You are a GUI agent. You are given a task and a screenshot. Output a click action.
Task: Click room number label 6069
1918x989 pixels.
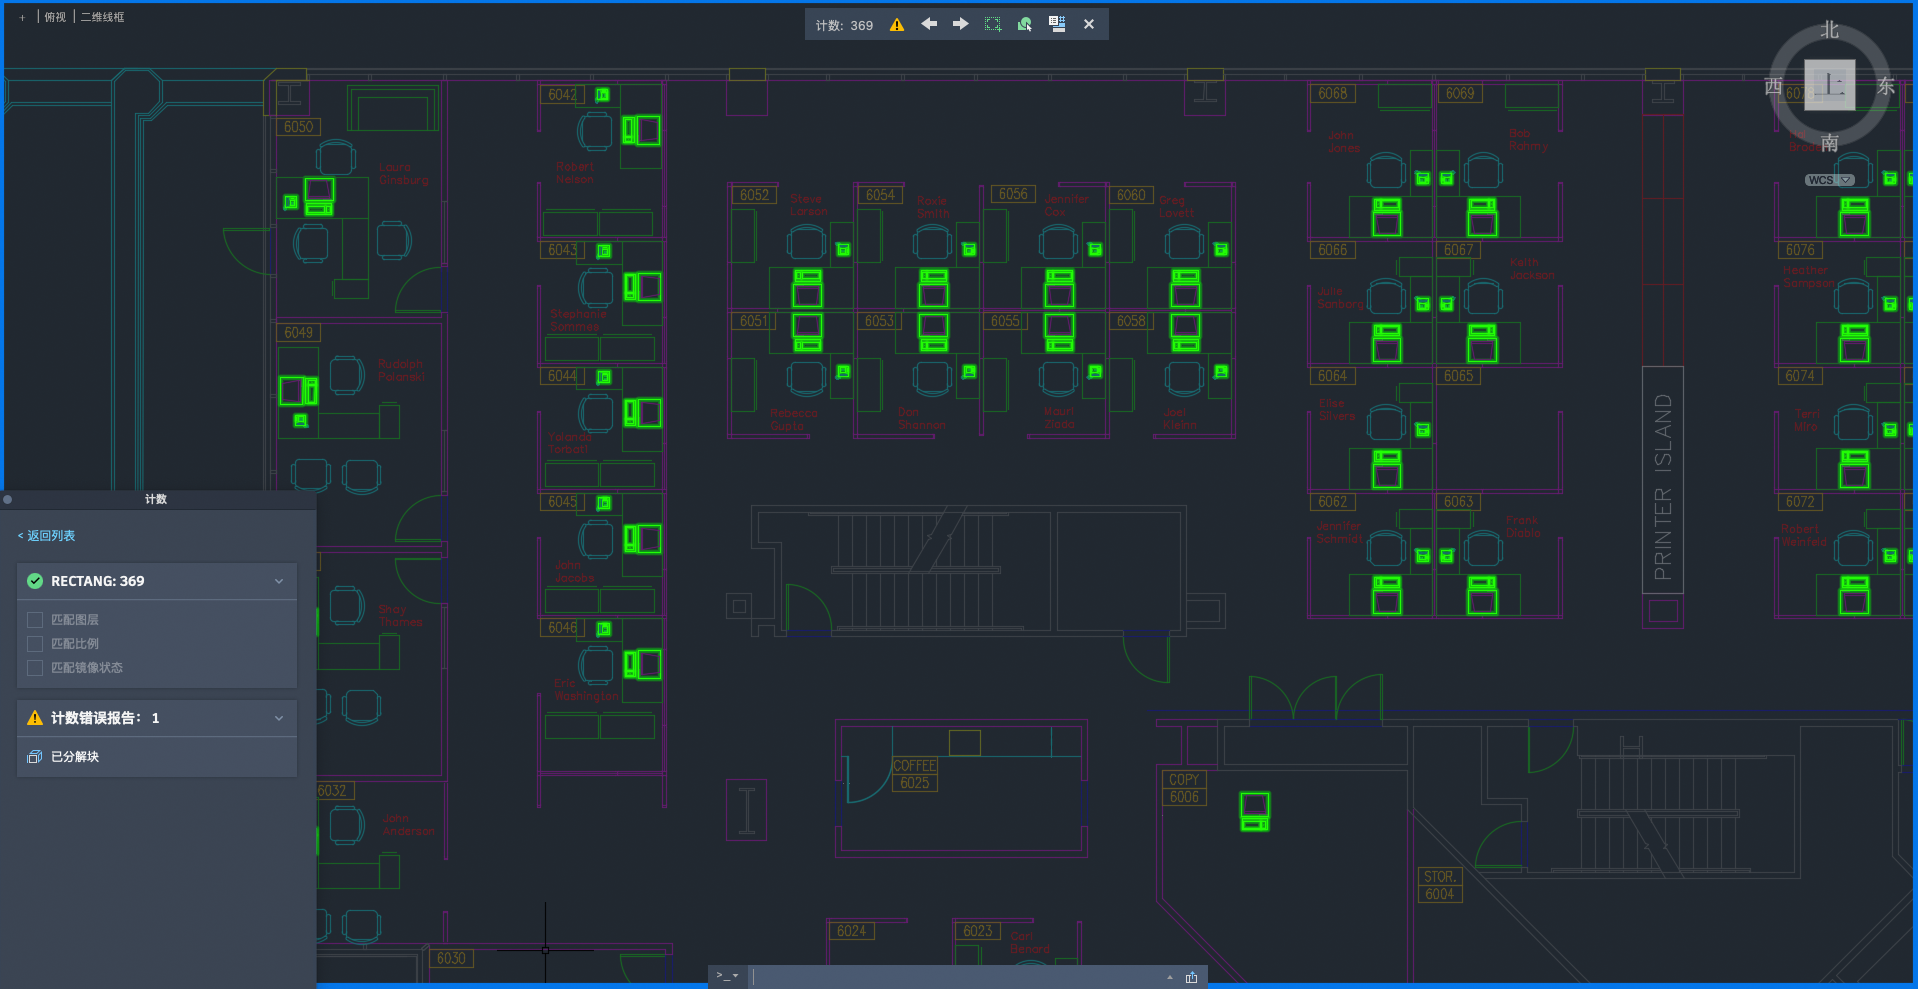[1459, 93]
